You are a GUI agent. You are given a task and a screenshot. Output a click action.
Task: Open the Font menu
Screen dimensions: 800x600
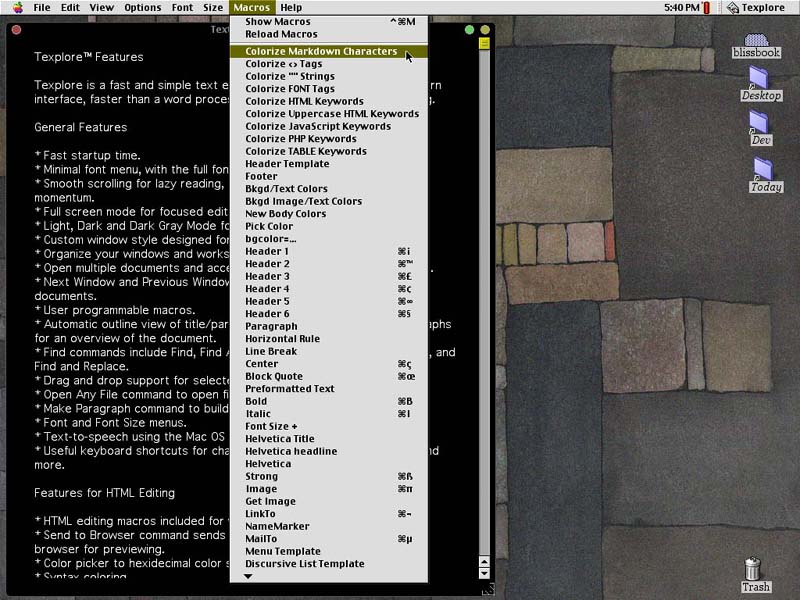click(x=182, y=7)
